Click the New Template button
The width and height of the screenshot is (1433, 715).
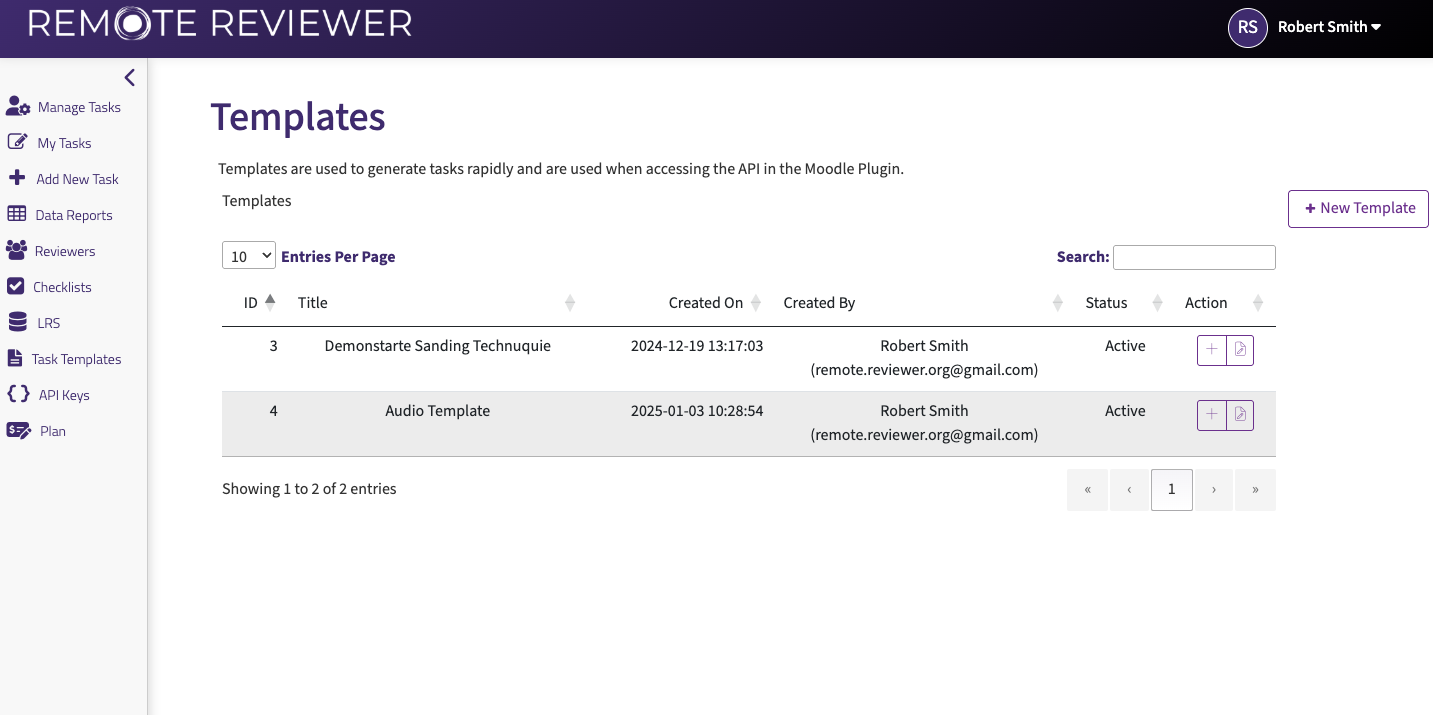click(1357, 208)
